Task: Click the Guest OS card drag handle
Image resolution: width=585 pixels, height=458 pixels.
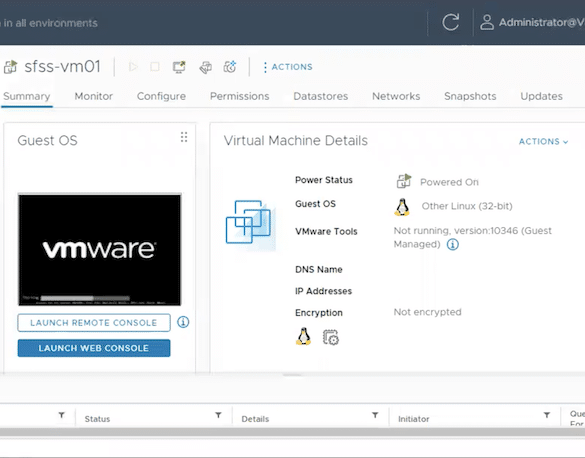Action: coord(184,137)
